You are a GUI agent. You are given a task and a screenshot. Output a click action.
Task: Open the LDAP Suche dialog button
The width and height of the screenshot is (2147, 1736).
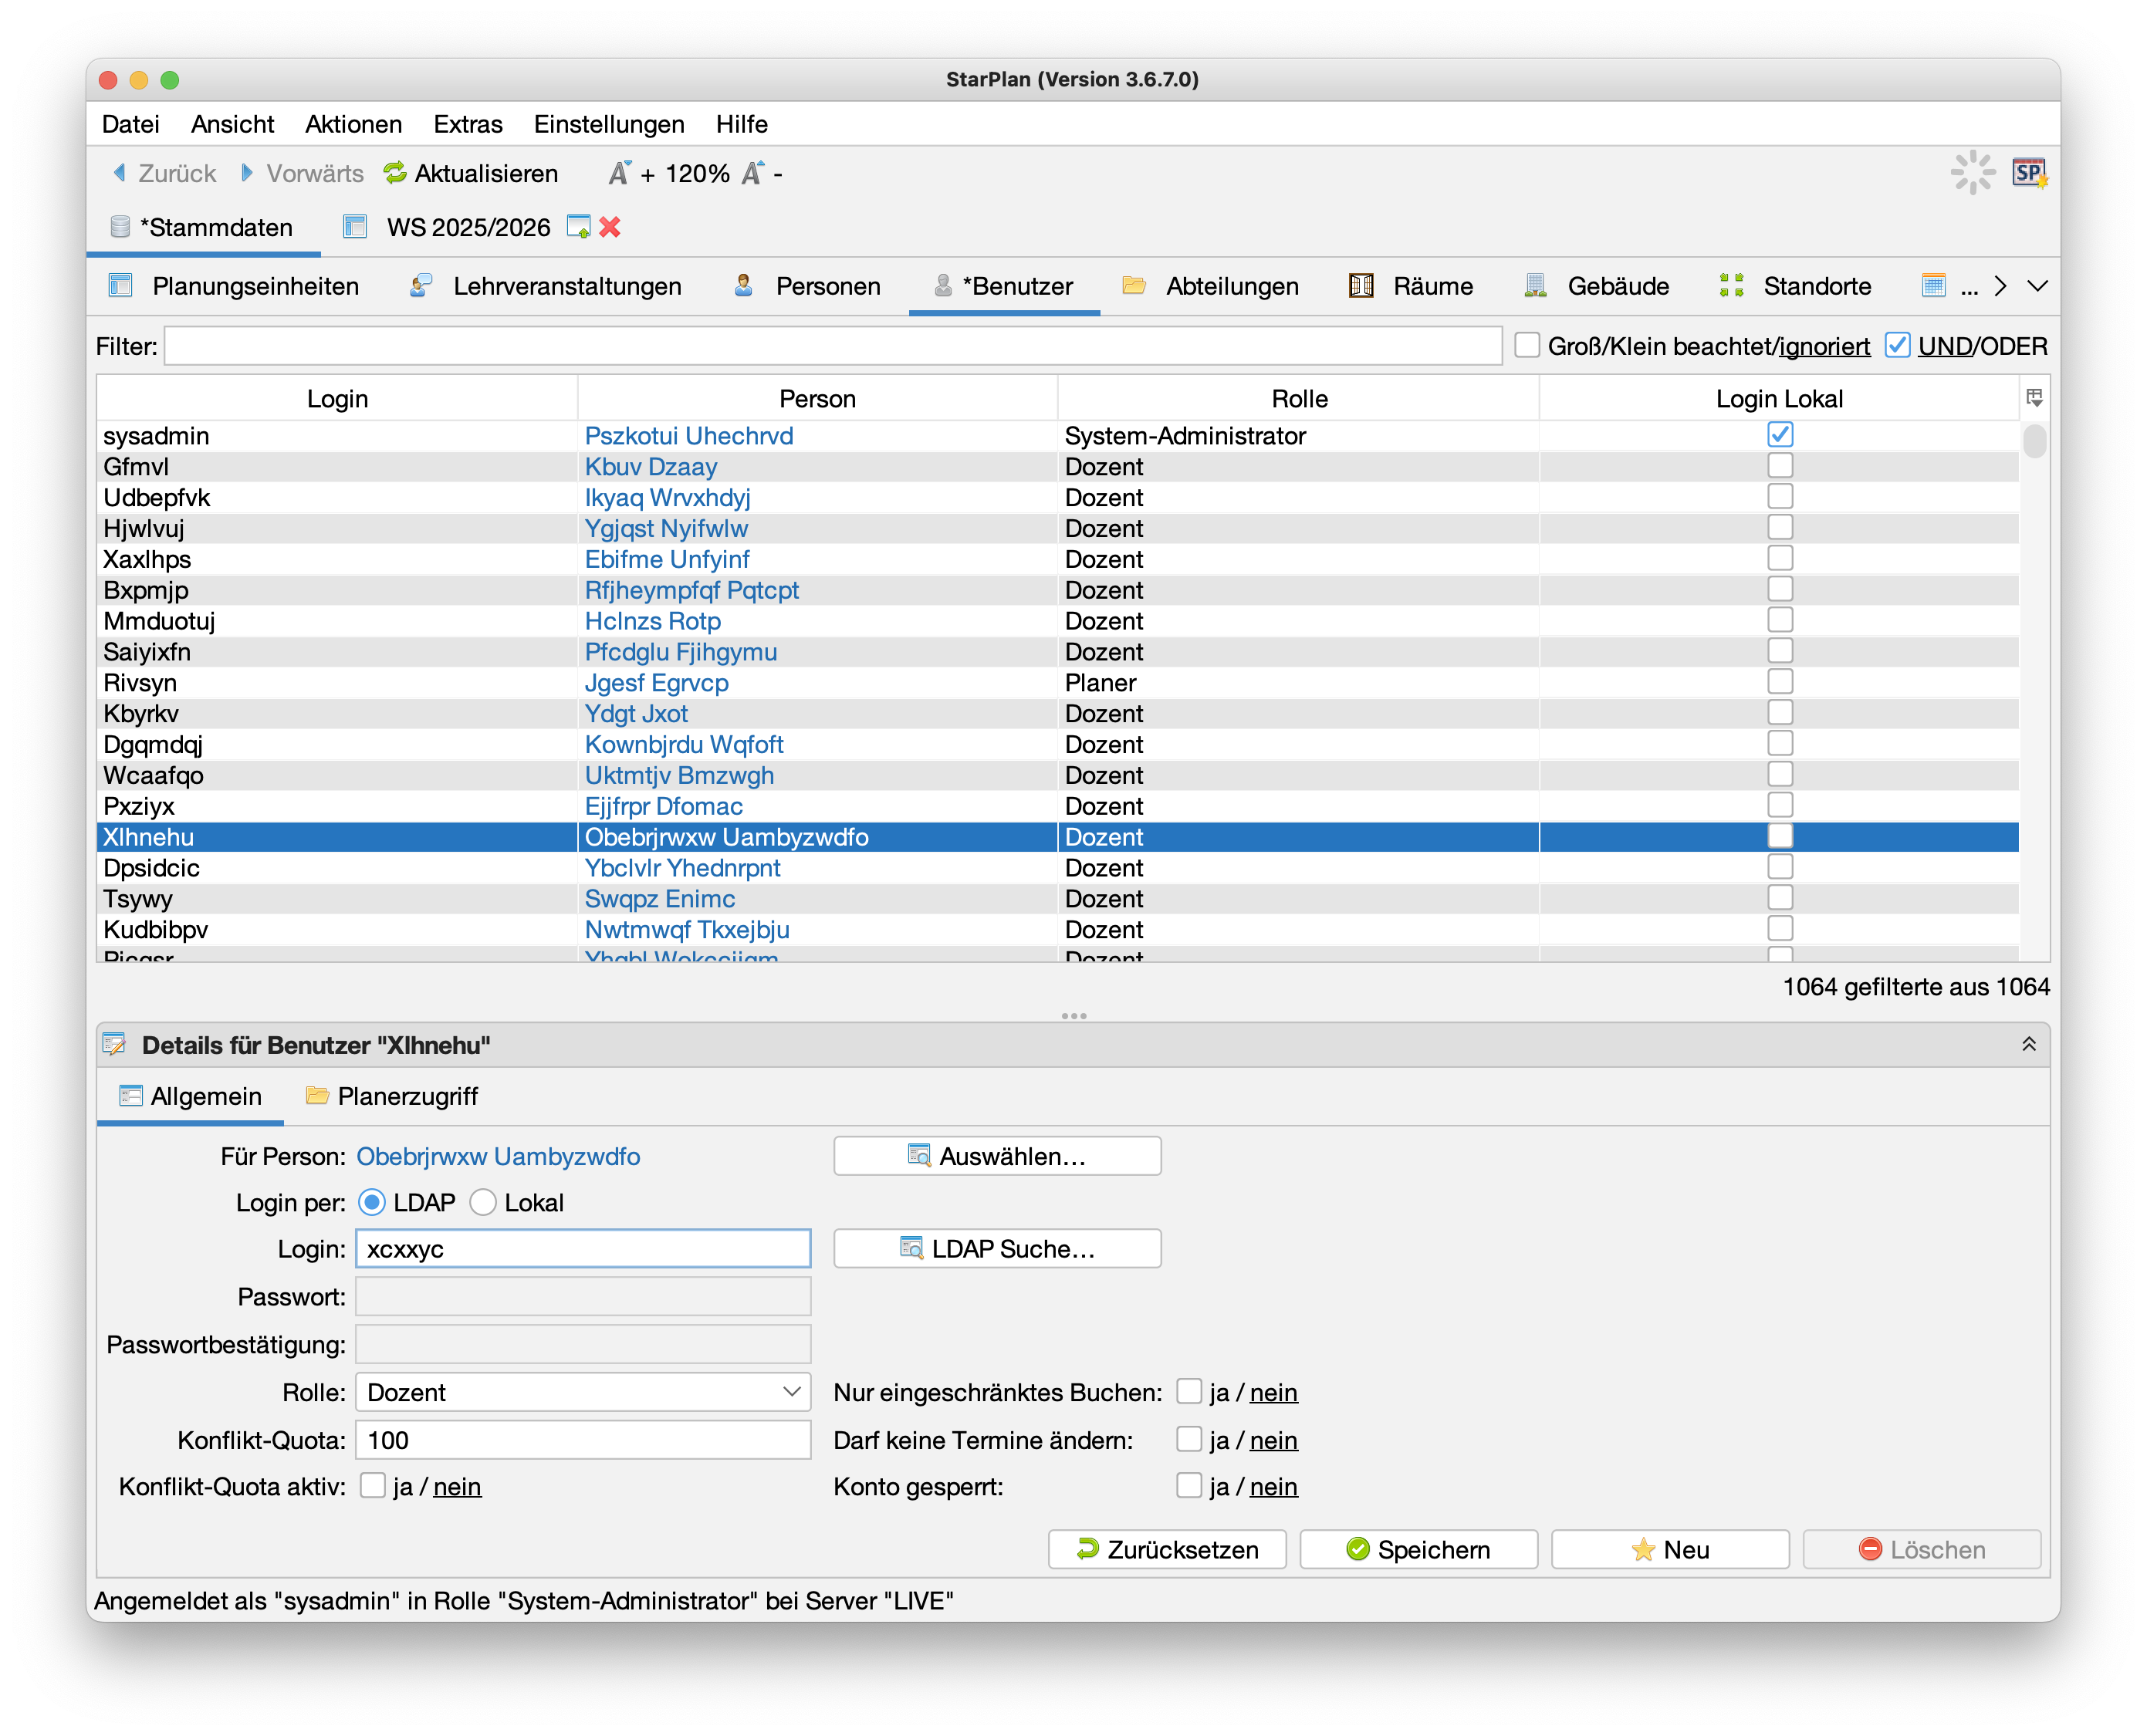pyautogui.click(x=997, y=1248)
